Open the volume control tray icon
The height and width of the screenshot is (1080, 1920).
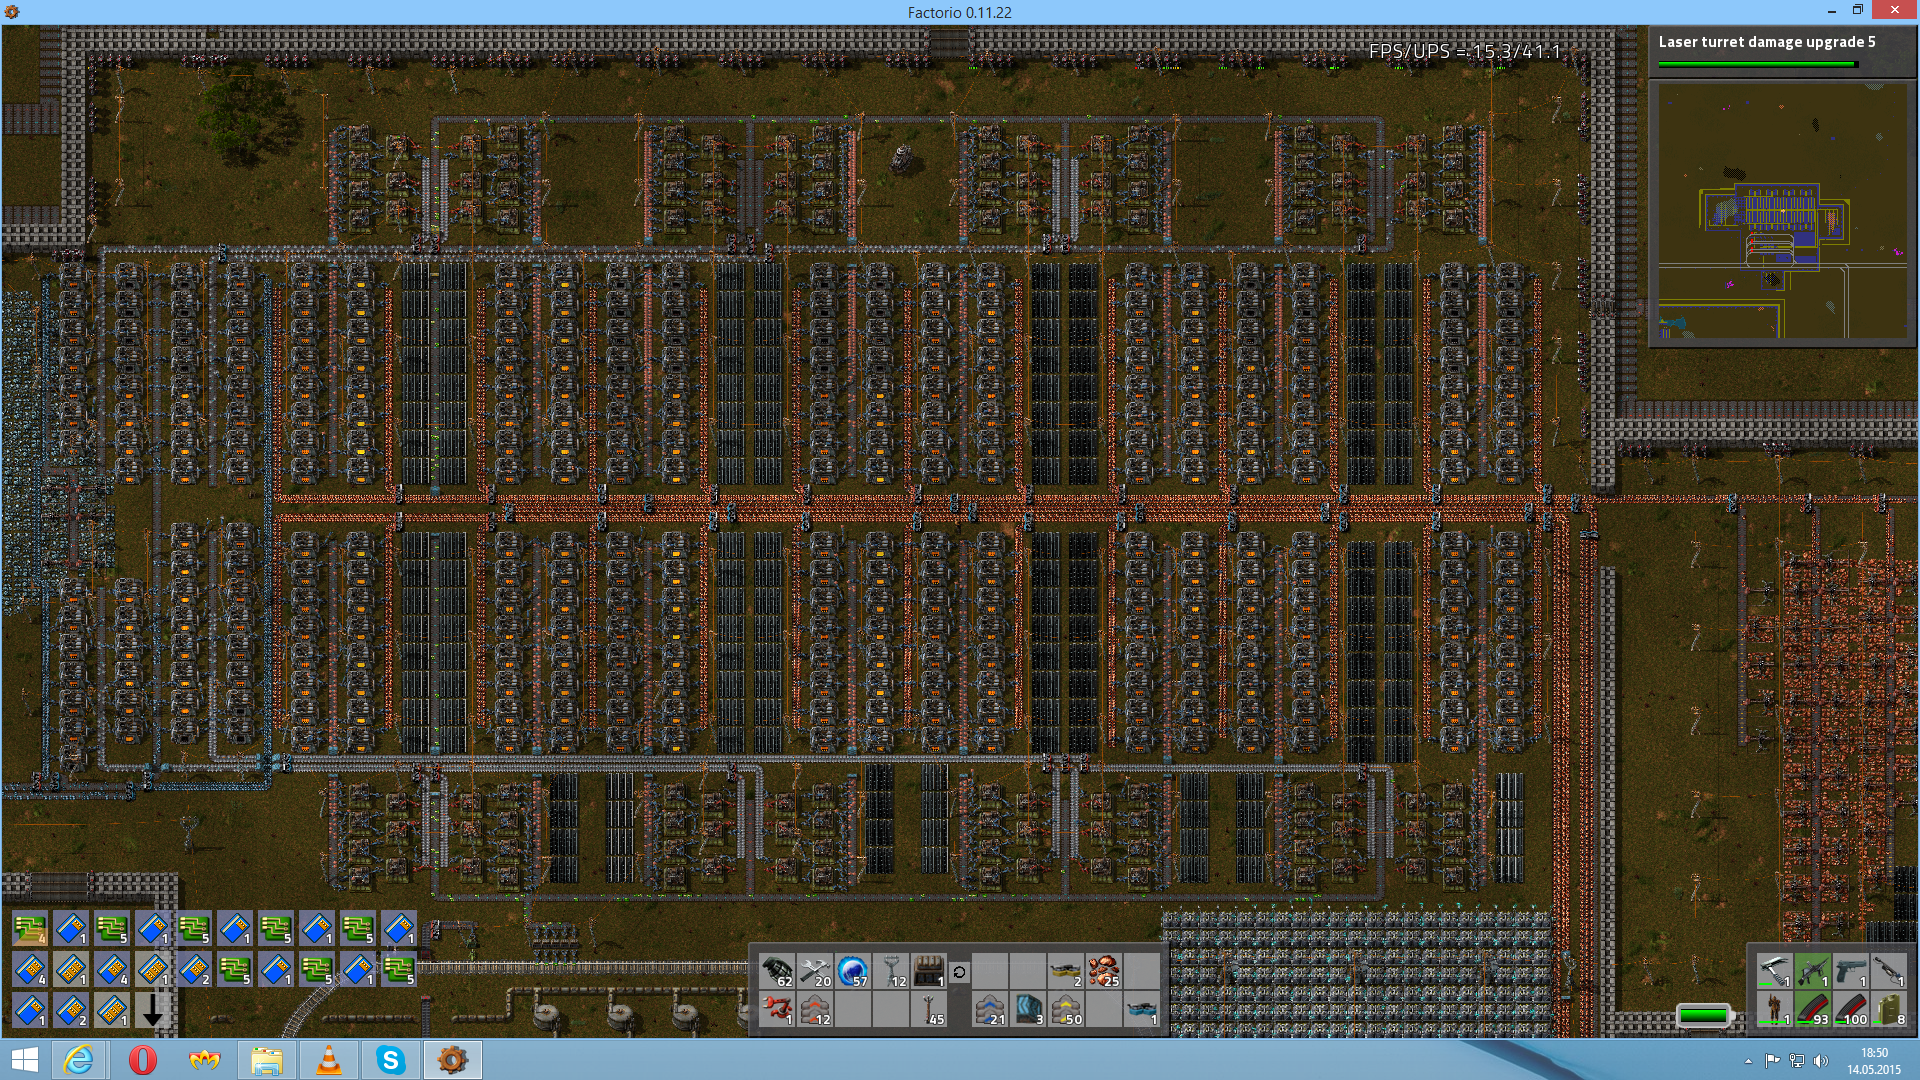(1821, 1061)
